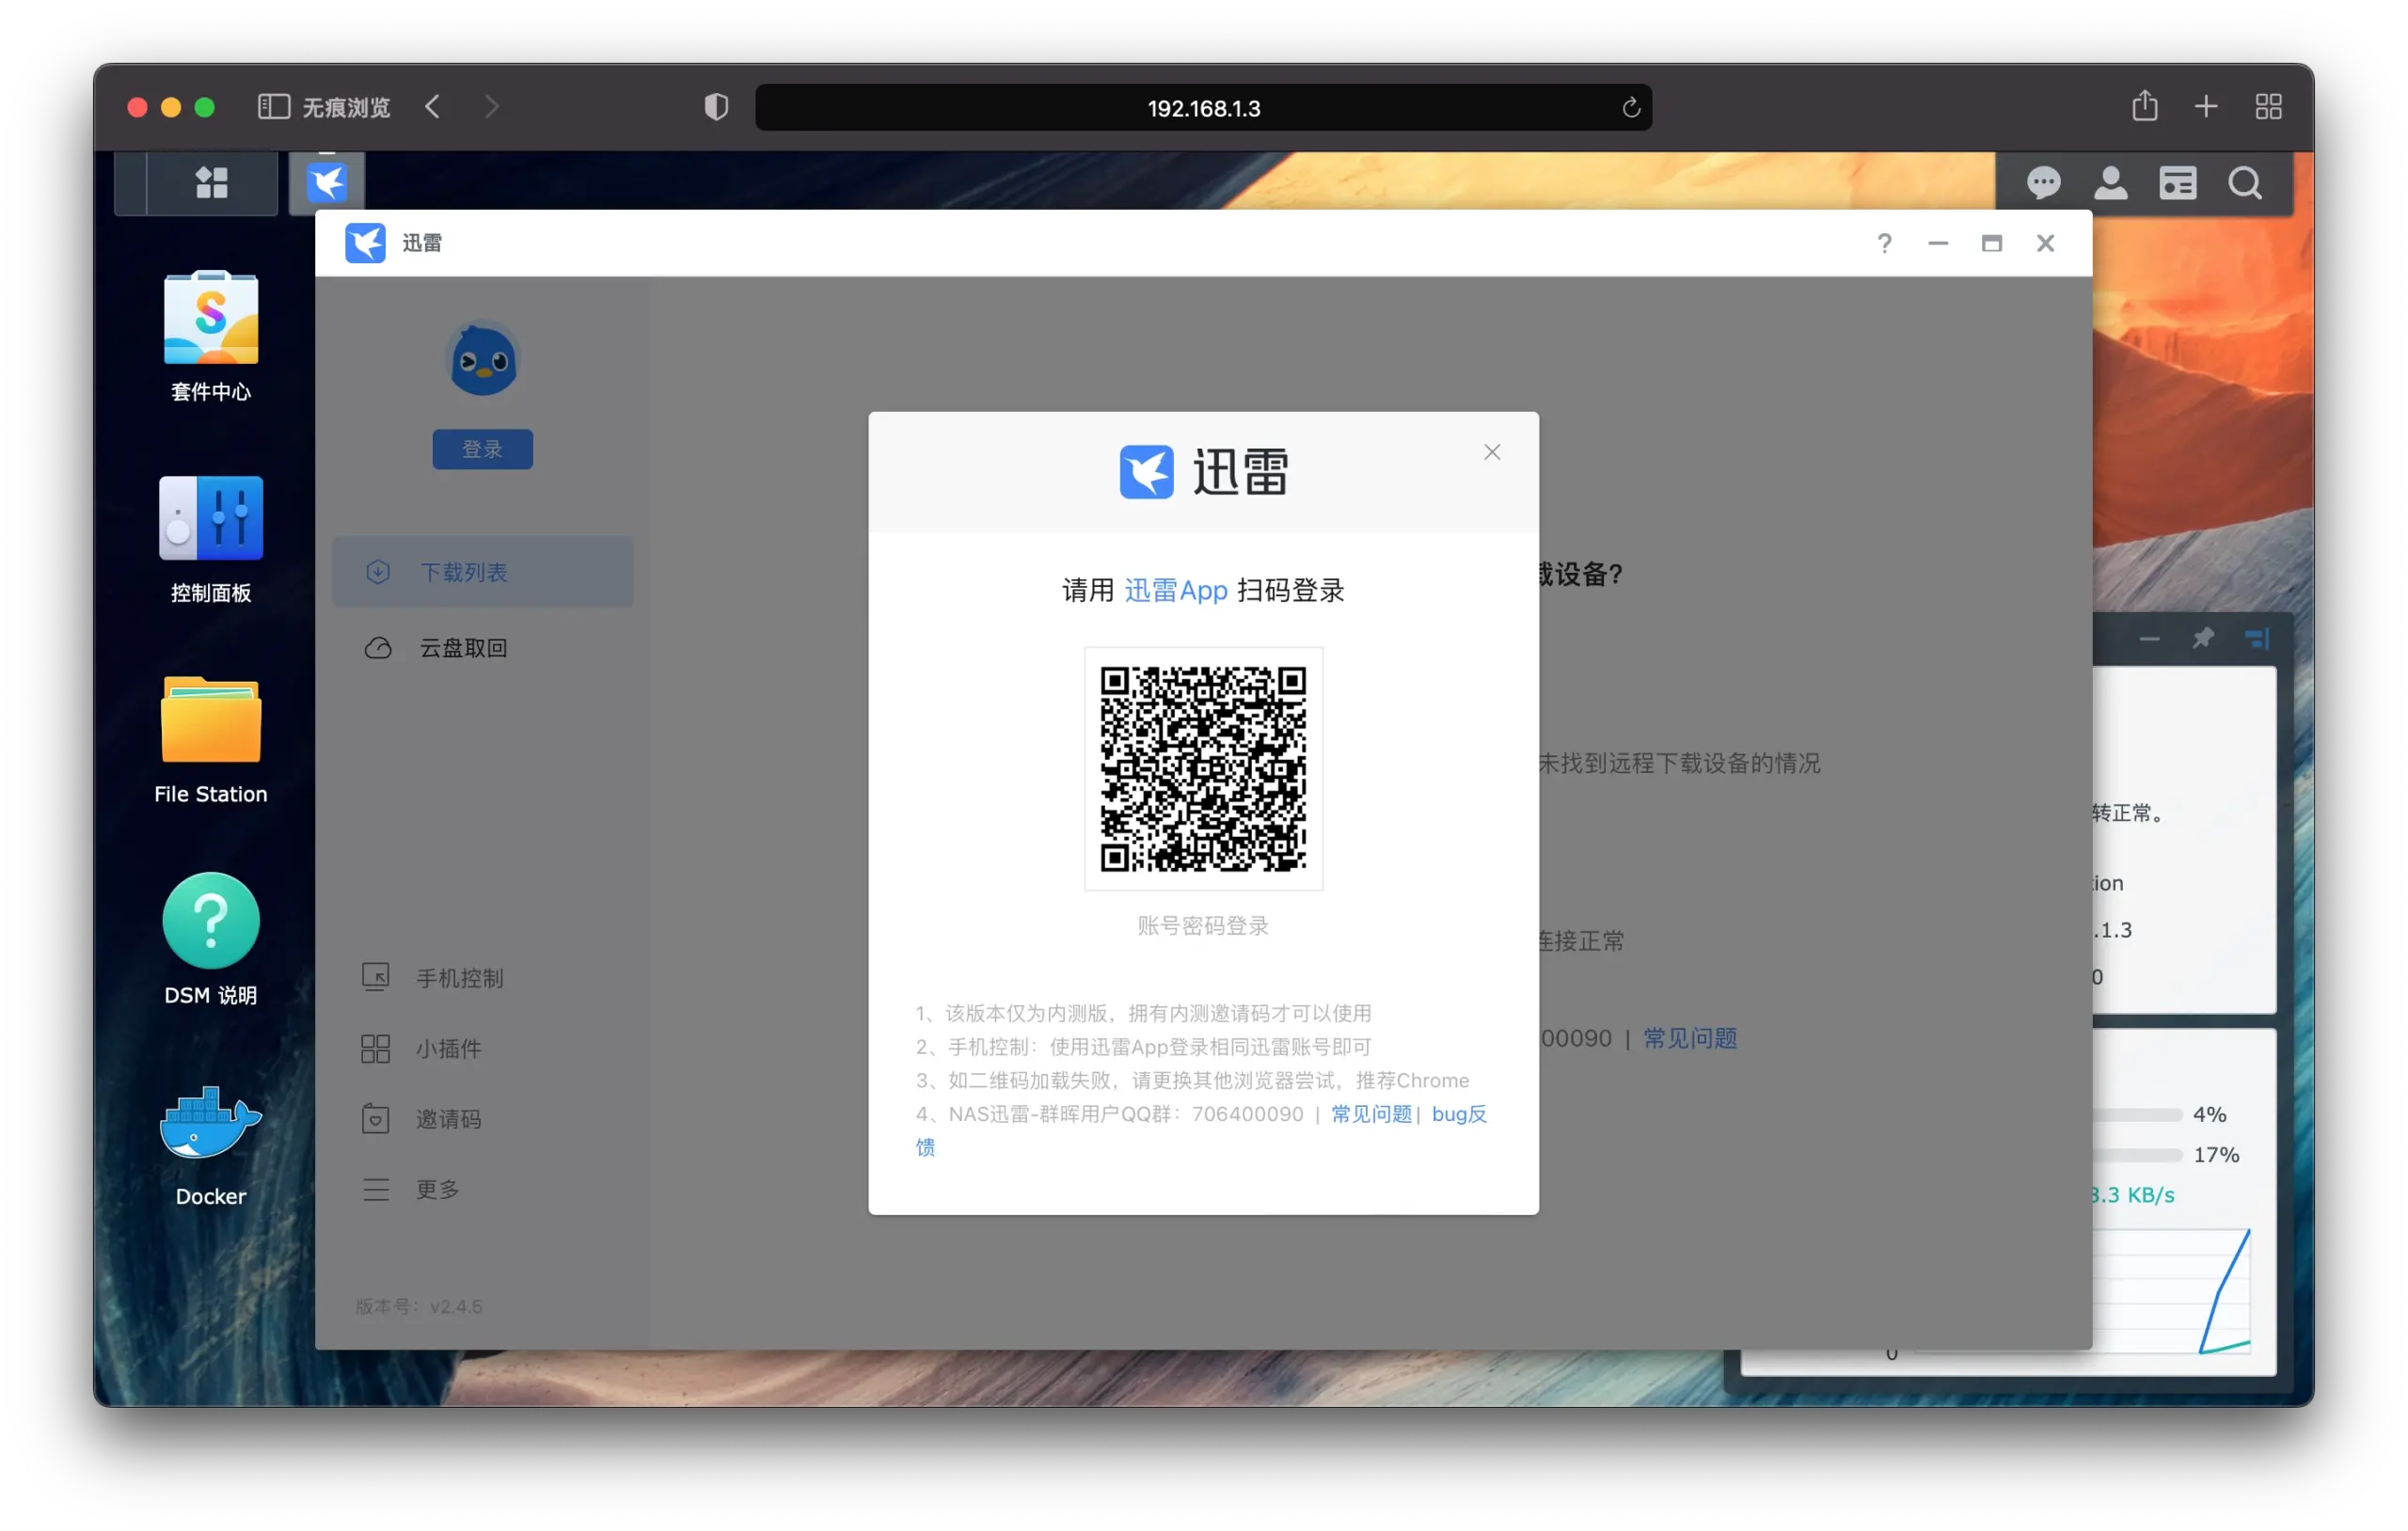Click the help question mark in 迅雷 window
This screenshot has width=2408, height=1531.
(x=1884, y=243)
